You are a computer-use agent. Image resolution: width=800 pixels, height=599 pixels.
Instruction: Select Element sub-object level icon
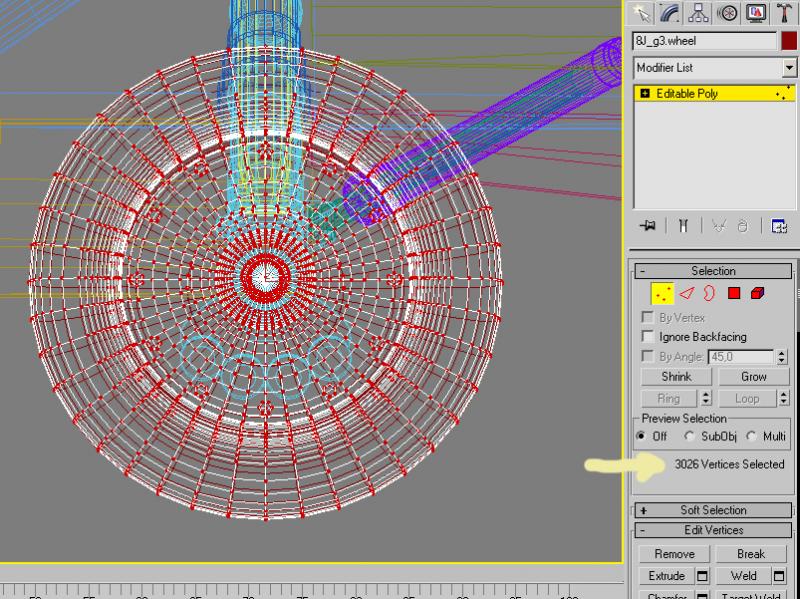(x=757, y=293)
